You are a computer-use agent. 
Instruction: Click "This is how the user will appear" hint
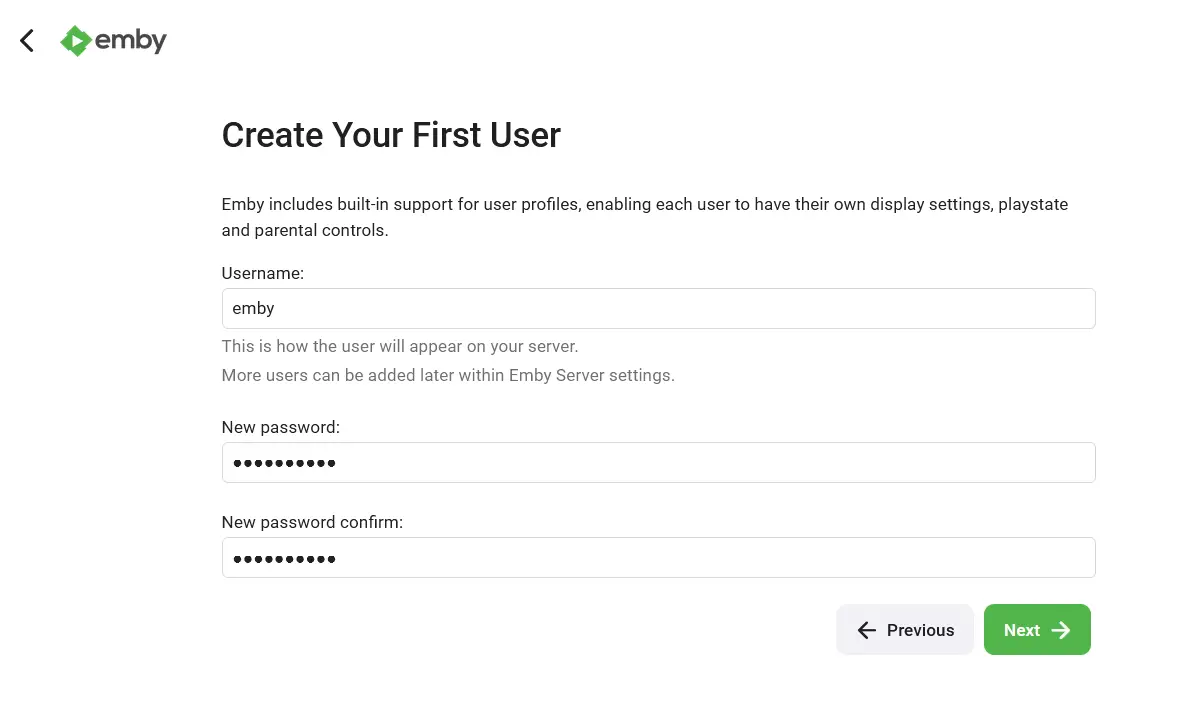[400, 347]
